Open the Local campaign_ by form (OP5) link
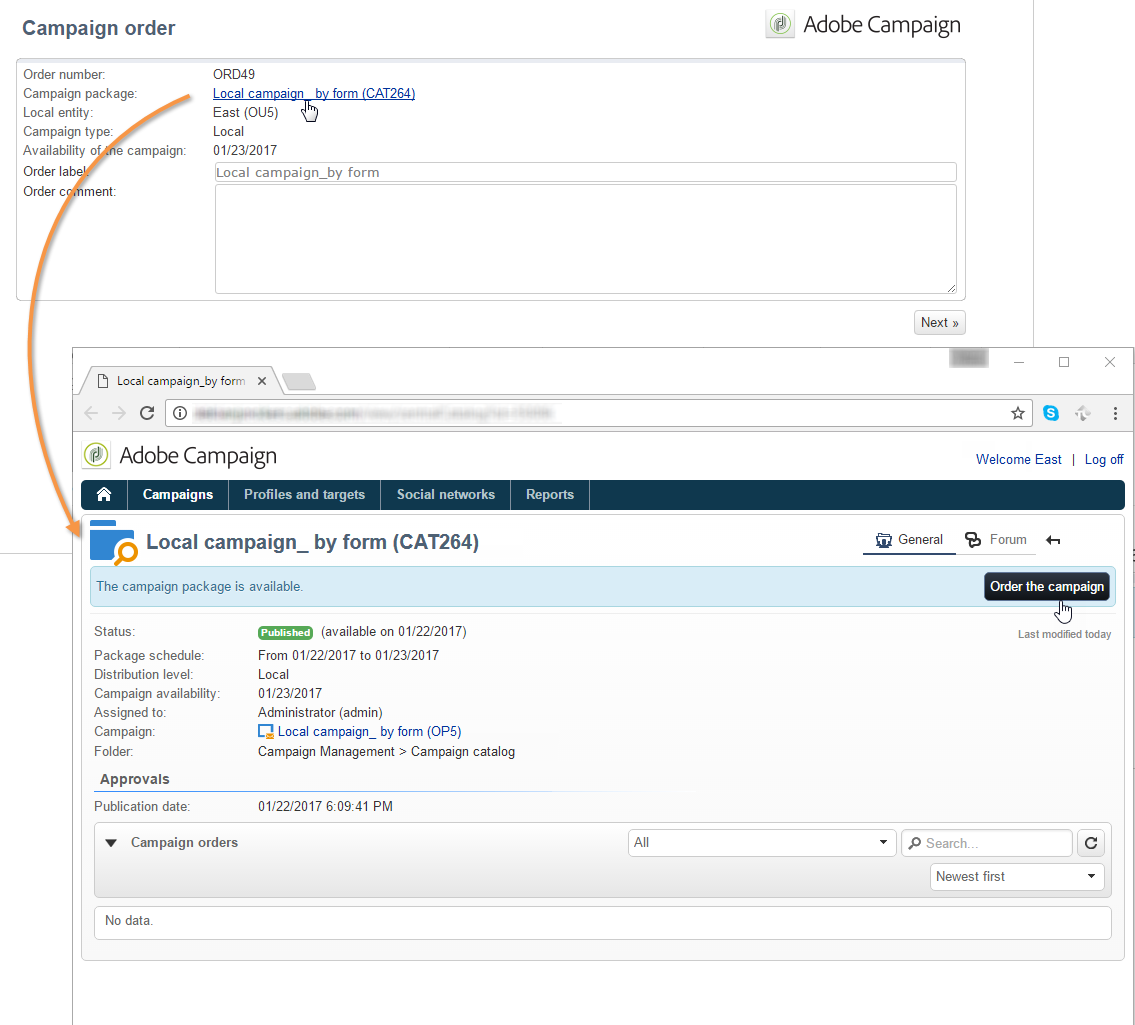 coord(369,732)
